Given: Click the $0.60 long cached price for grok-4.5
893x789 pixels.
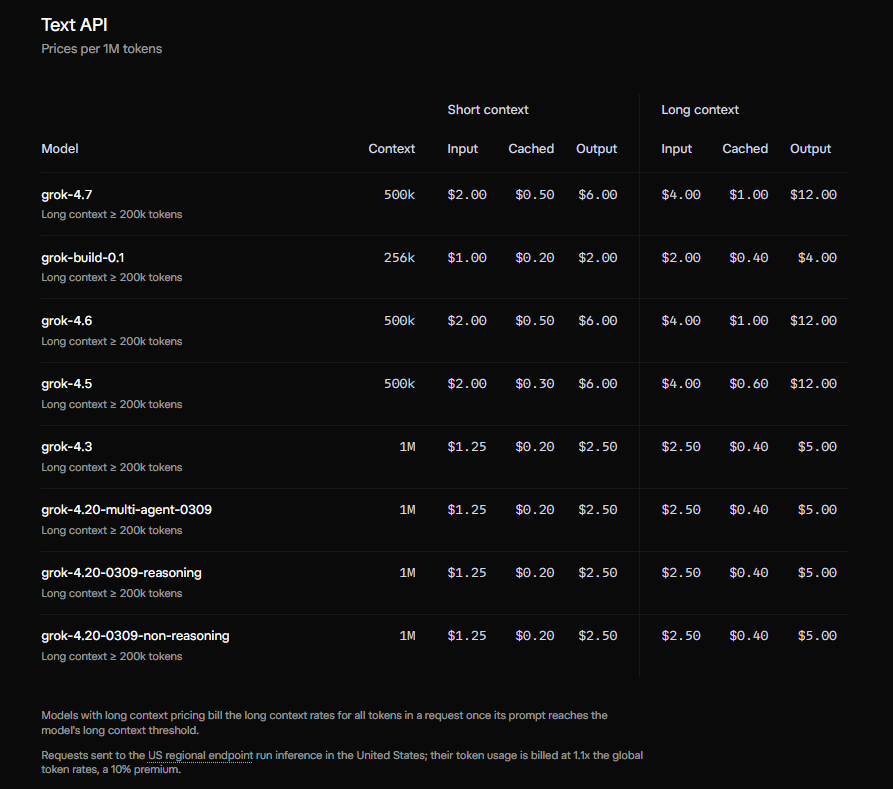Looking at the screenshot, I should point(748,384).
